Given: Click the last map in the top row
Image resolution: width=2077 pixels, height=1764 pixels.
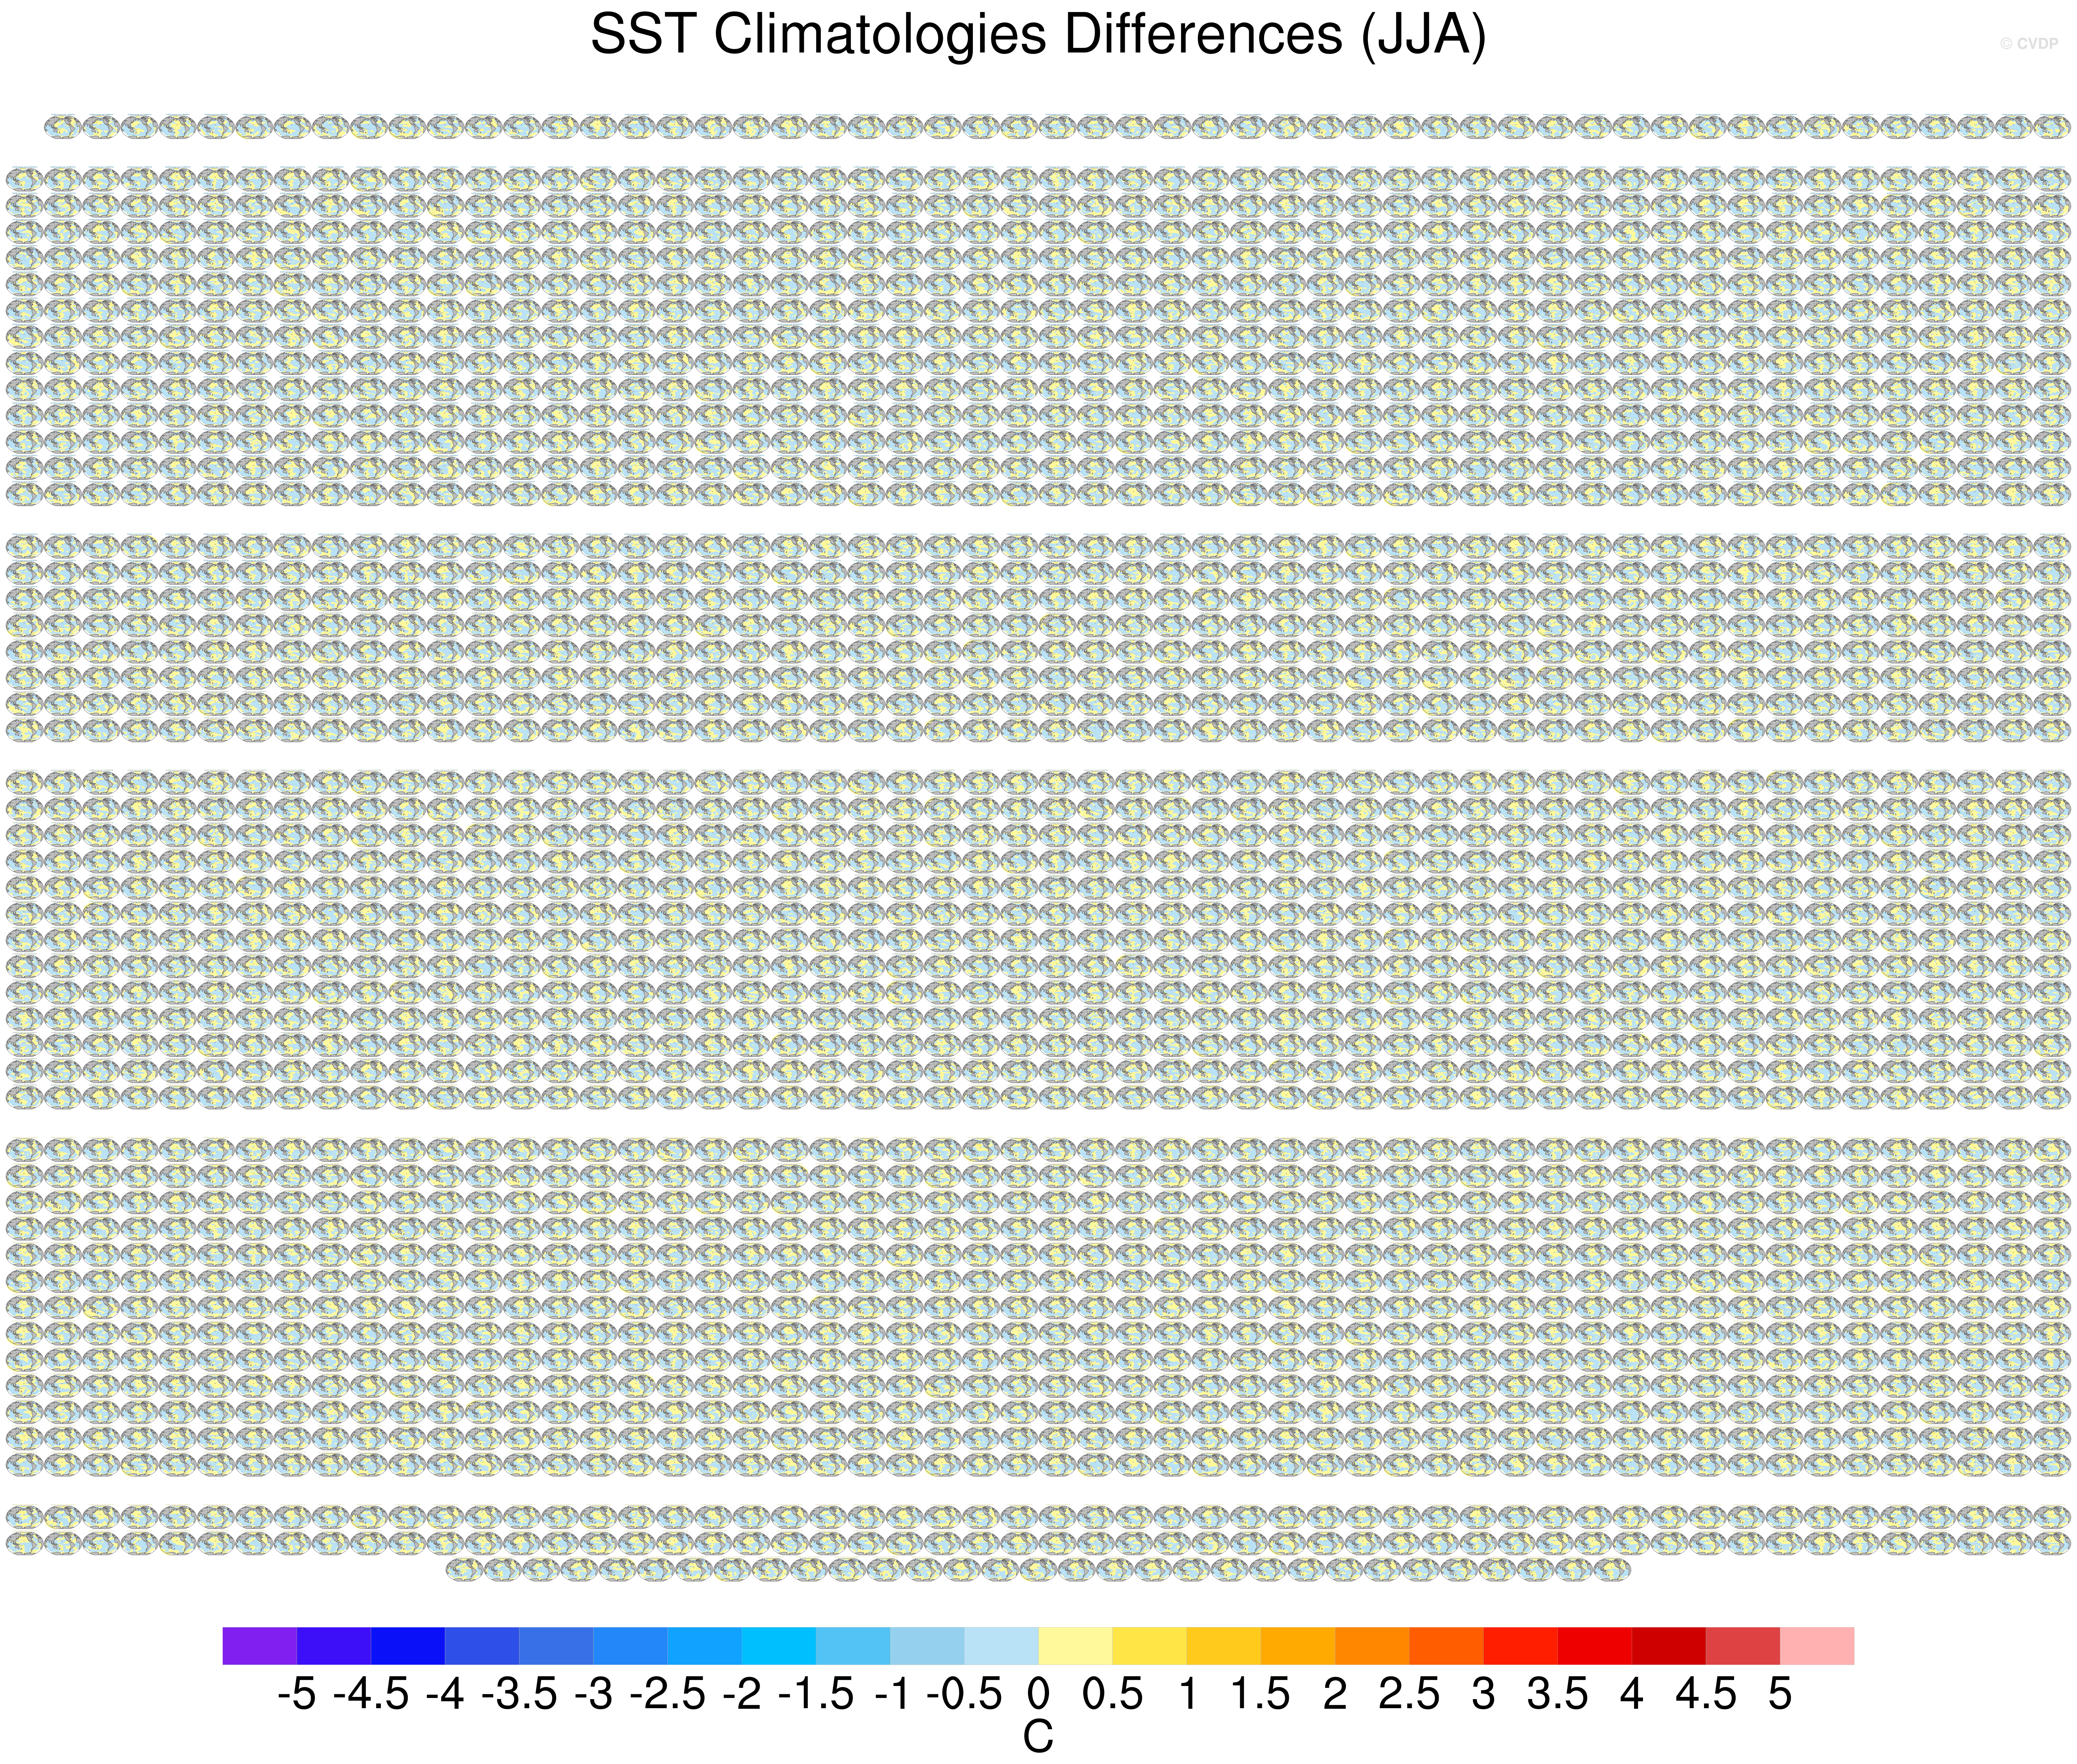Looking at the screenshot, I should click(2051, 127).
